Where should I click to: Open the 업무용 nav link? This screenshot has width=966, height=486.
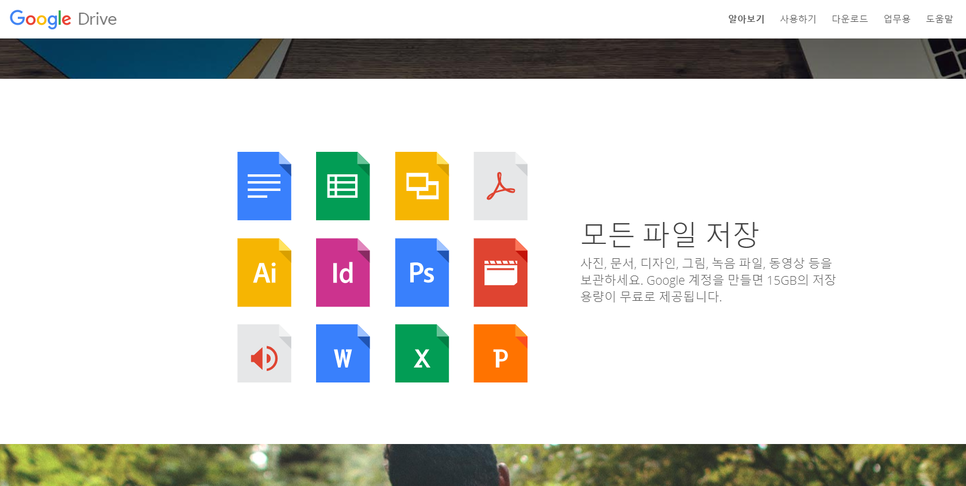tap(896, 19)
